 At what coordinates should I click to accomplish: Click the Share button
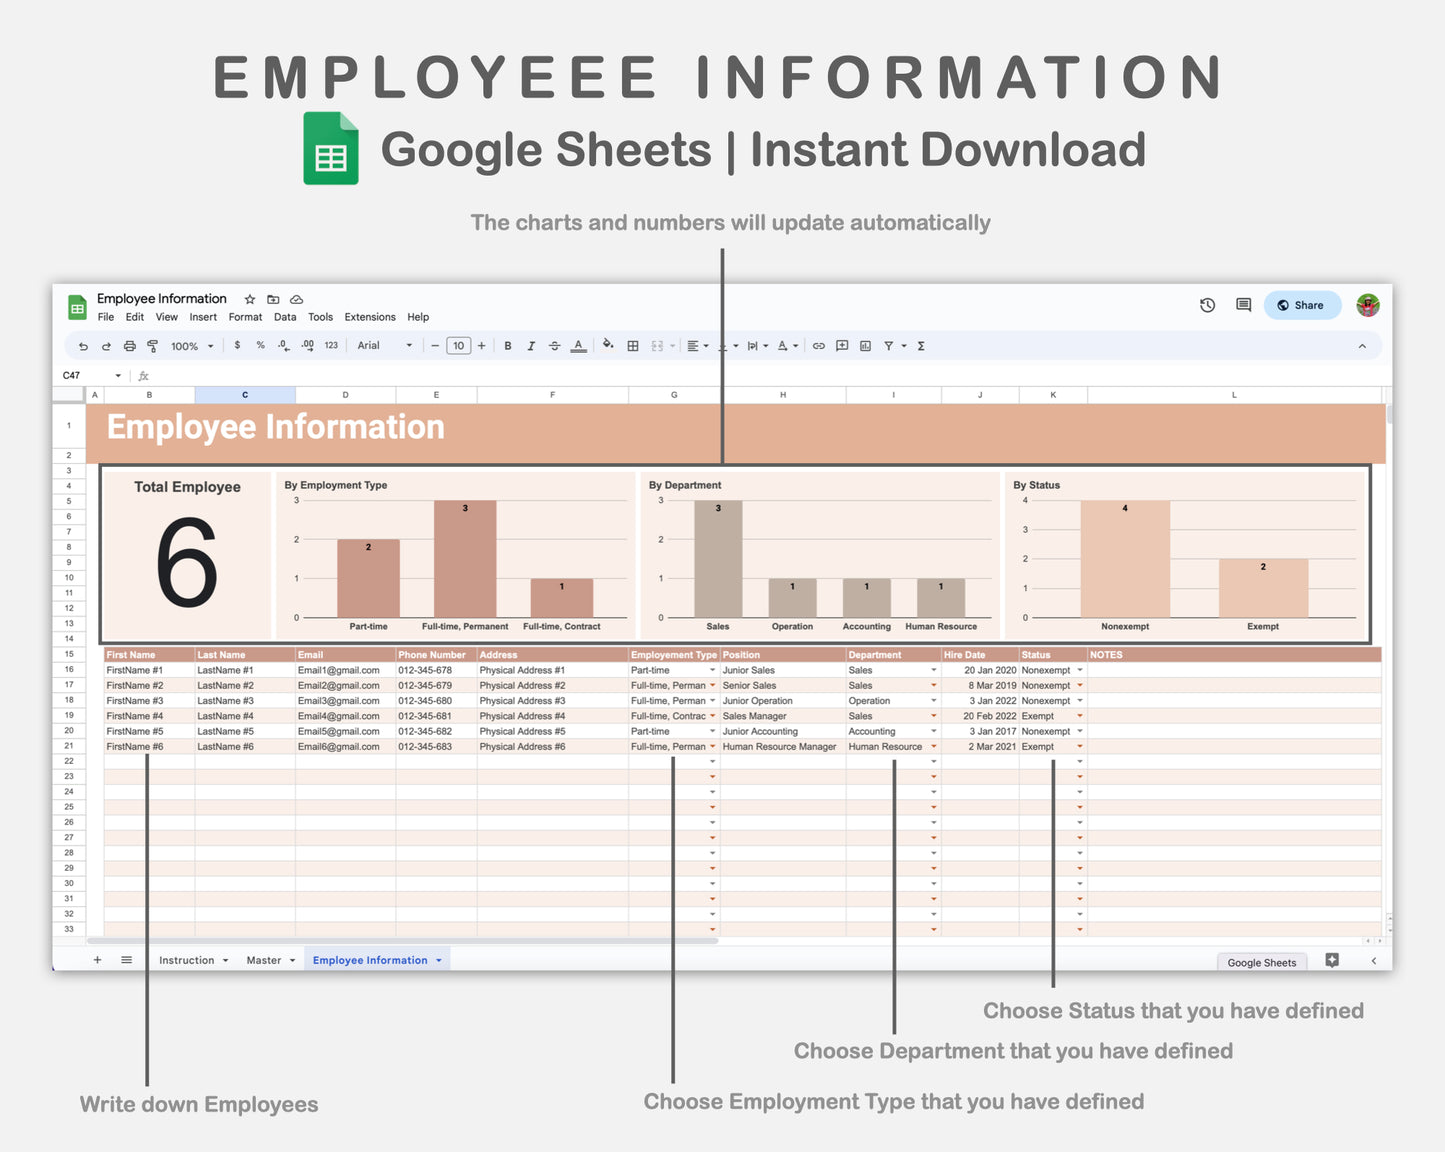pos(1301,305)
